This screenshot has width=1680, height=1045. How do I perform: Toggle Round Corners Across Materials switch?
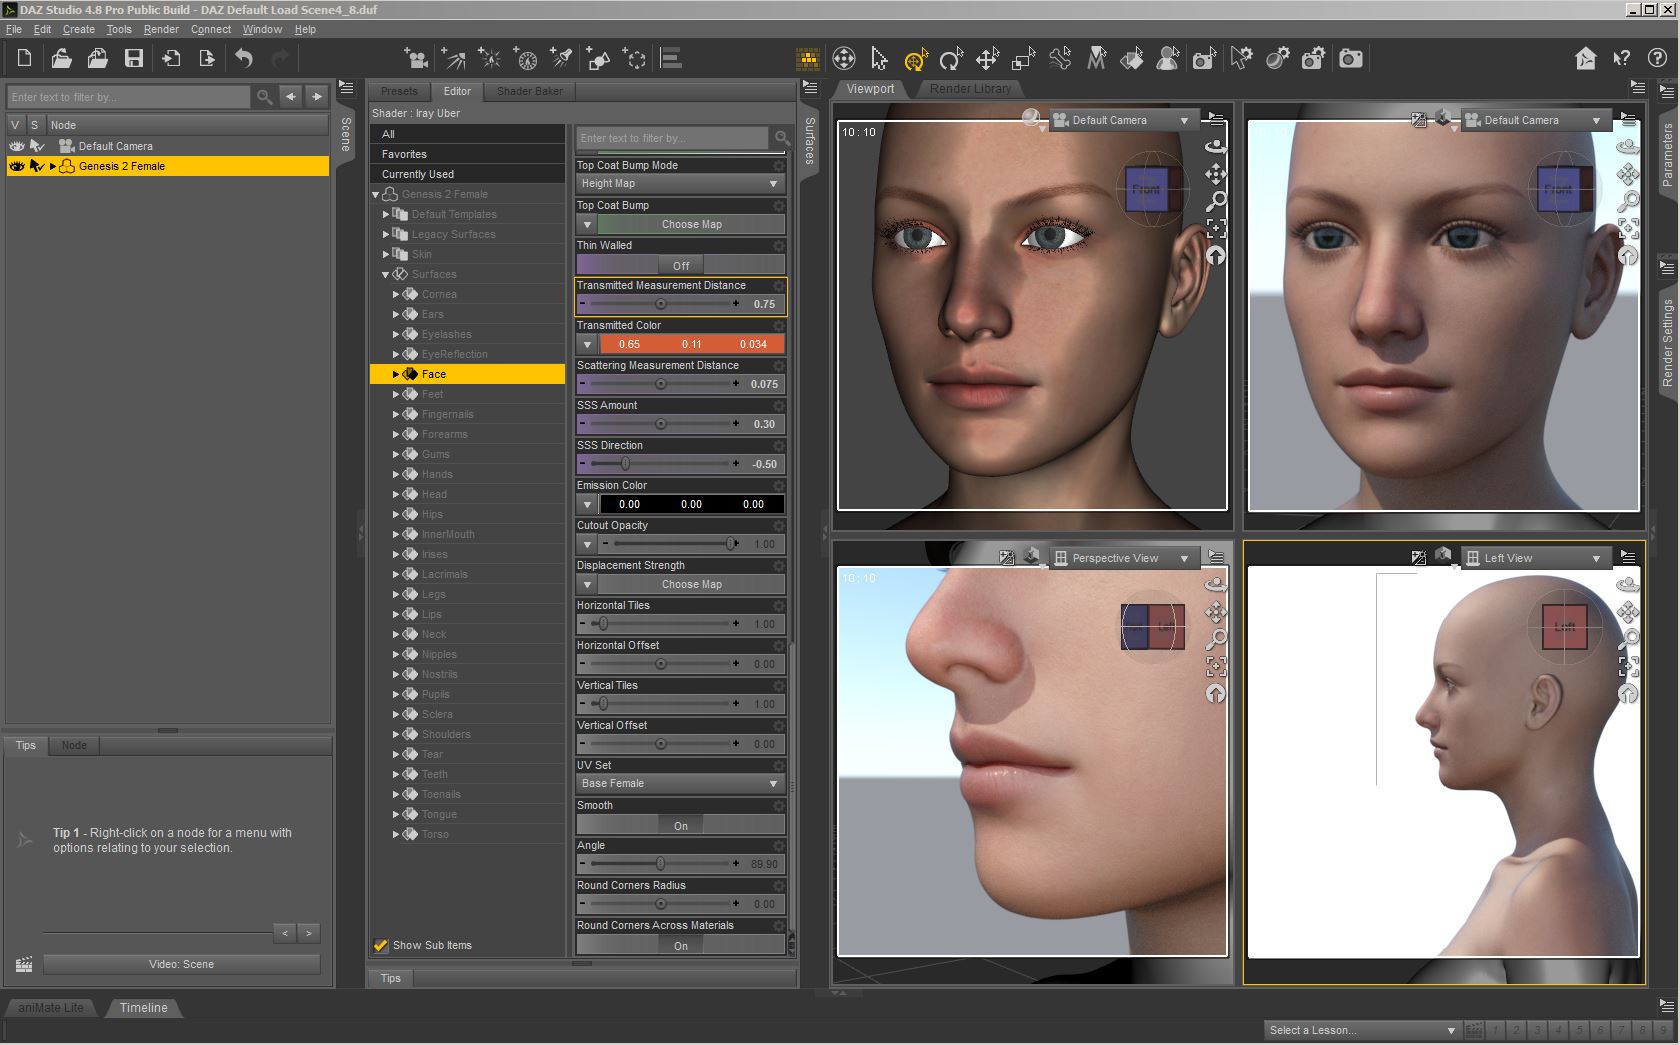pyautogui.click(x=680, y=945)
